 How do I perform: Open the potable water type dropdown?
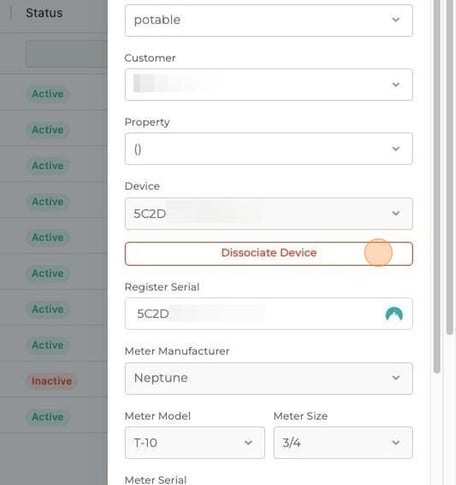point(269,20)
